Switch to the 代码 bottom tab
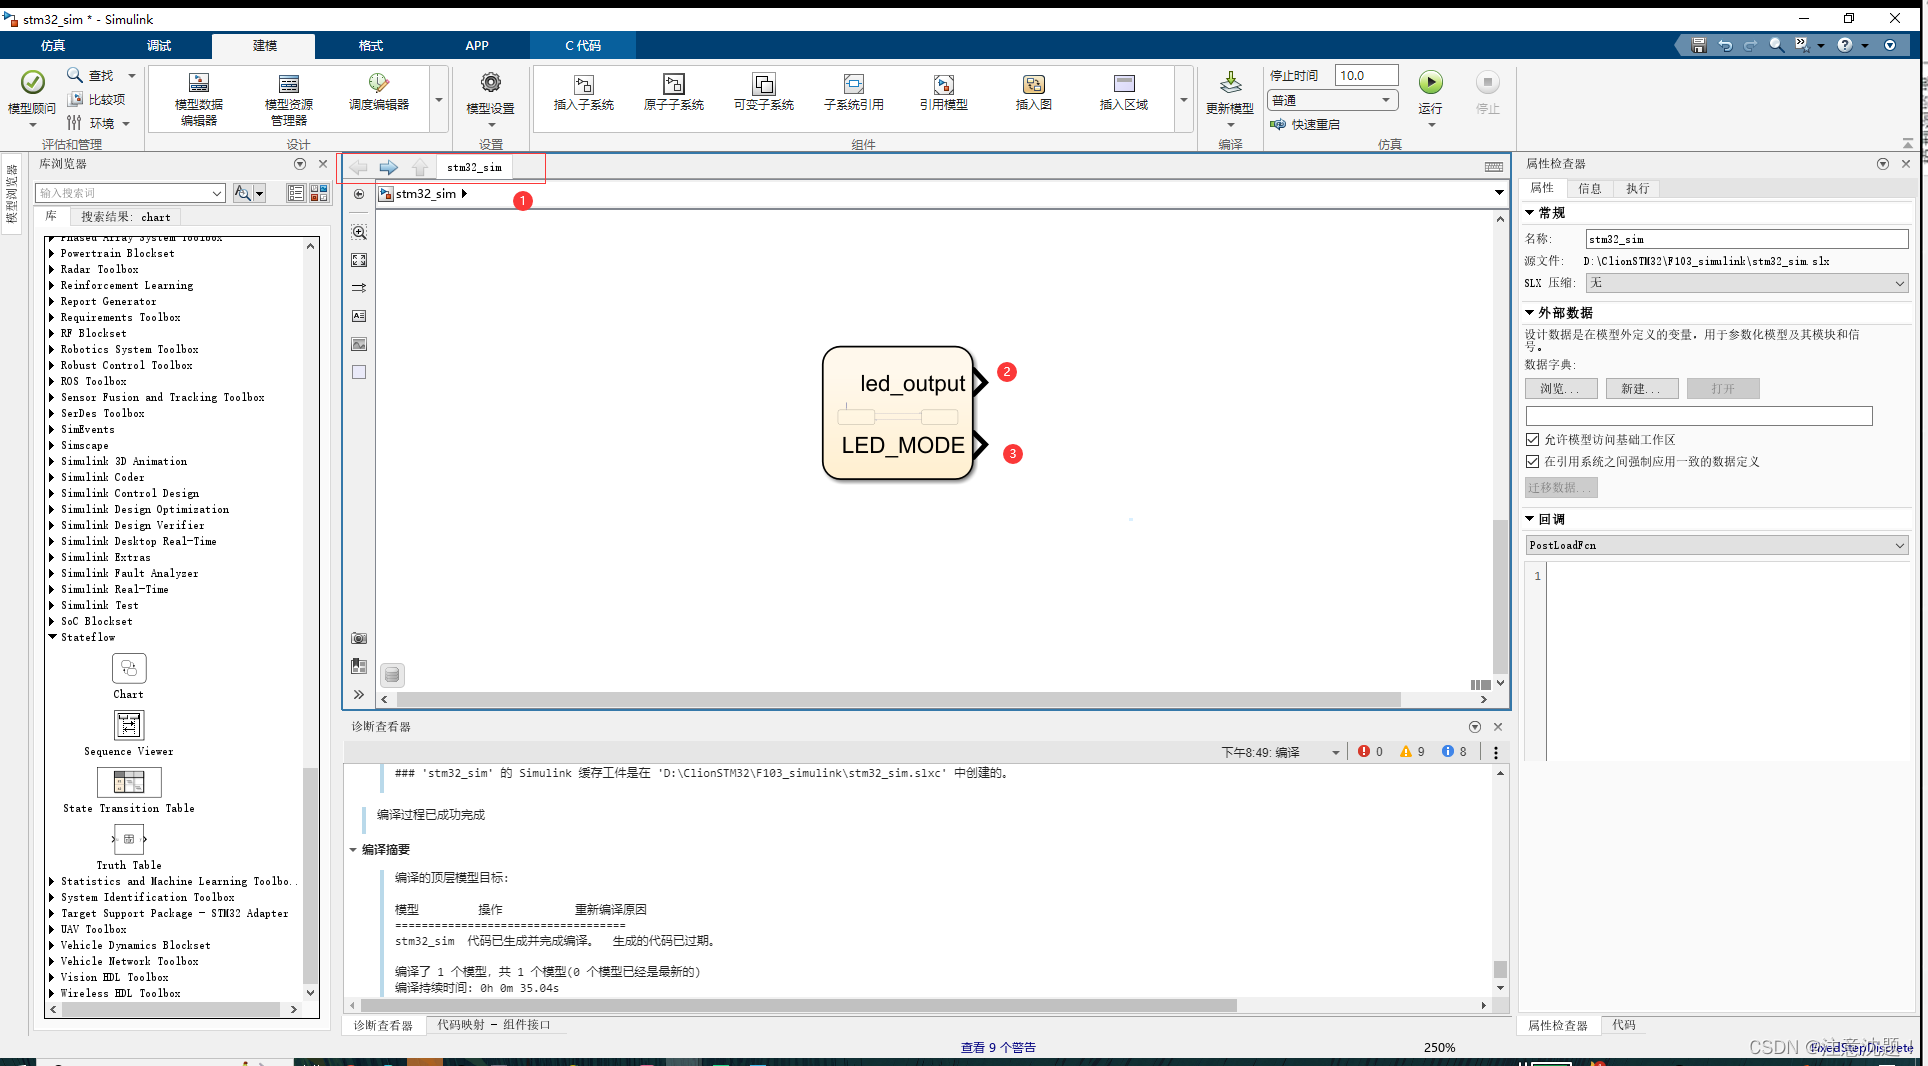Viewport: 1928px width, 1066px height. coord(1624,1025)
